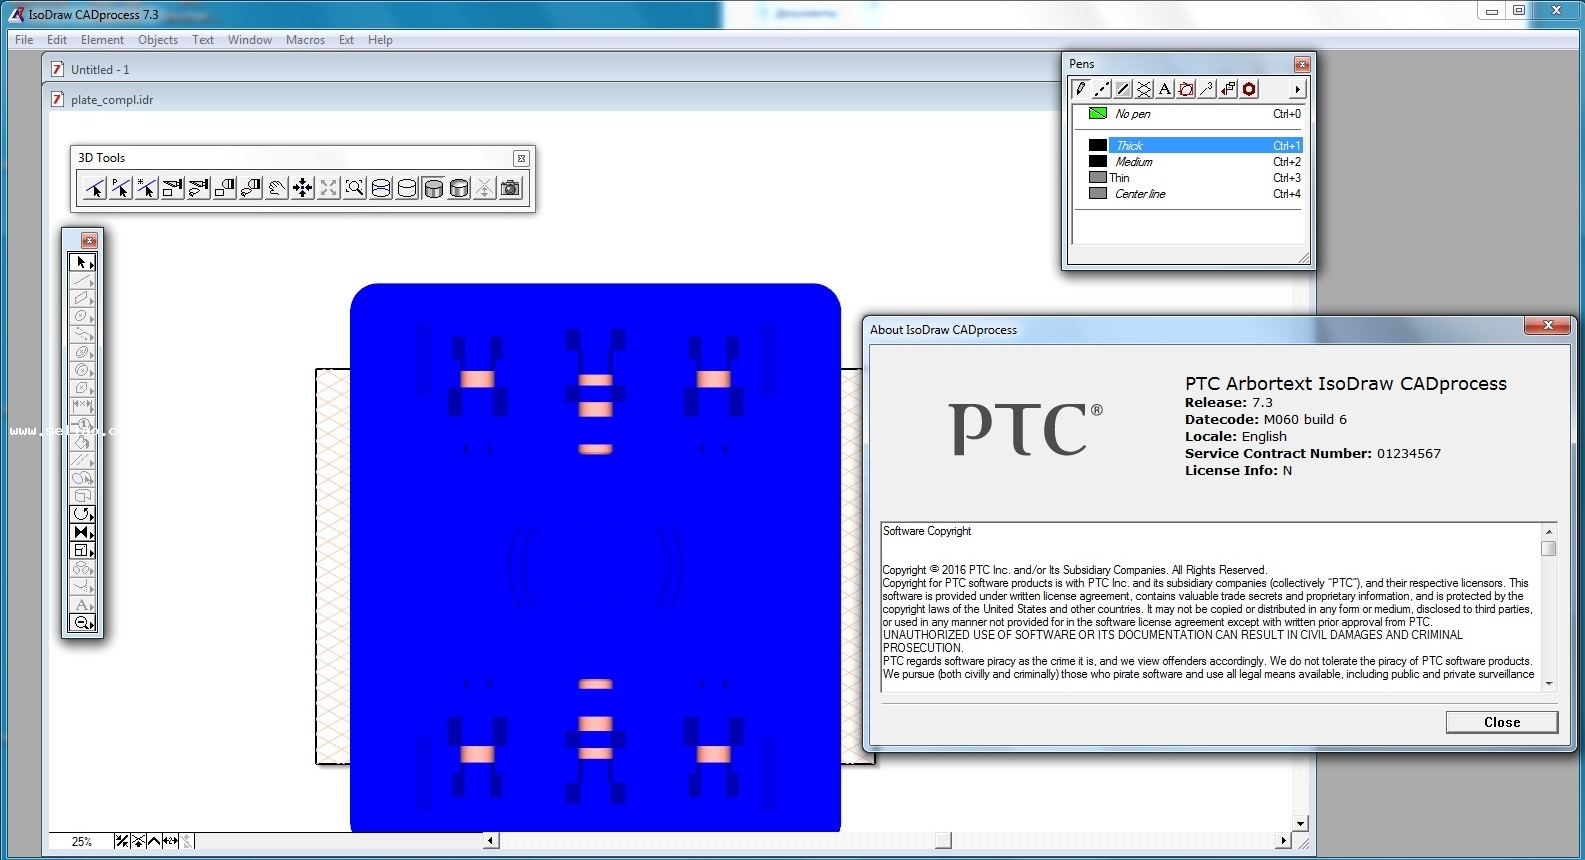Open the Help menu

[380, 40]
